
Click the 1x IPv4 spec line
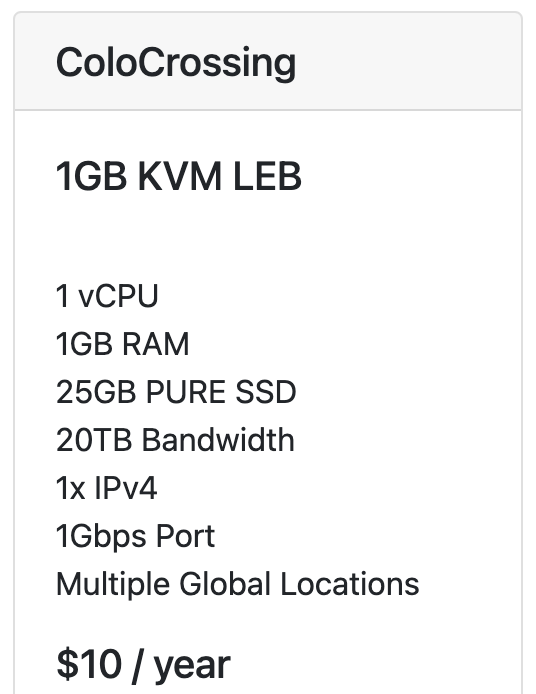(x=106, y=488)
